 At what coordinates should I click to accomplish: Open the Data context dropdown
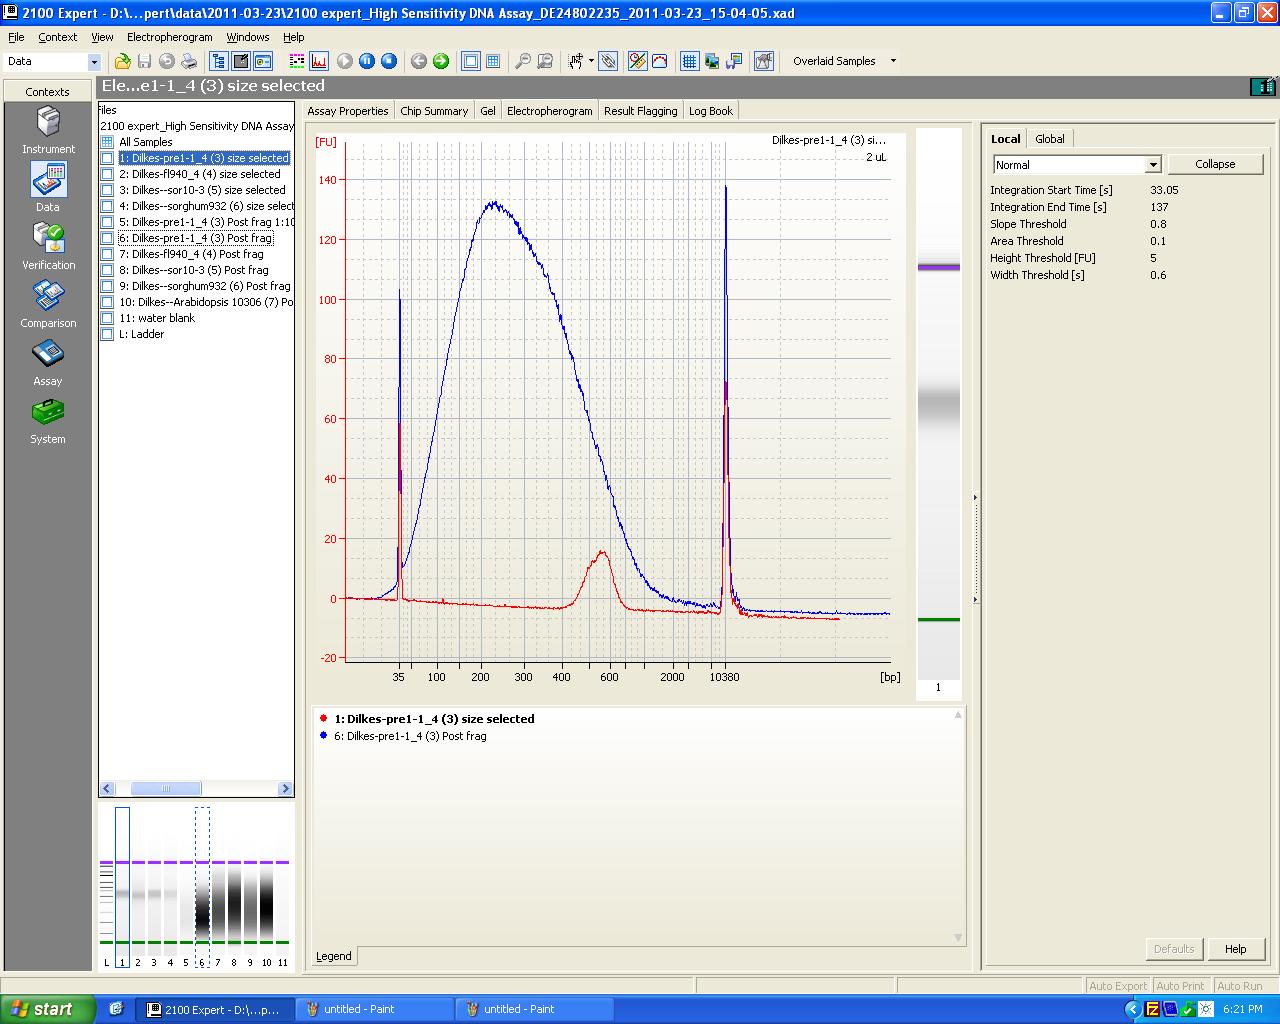click(94, 62)
